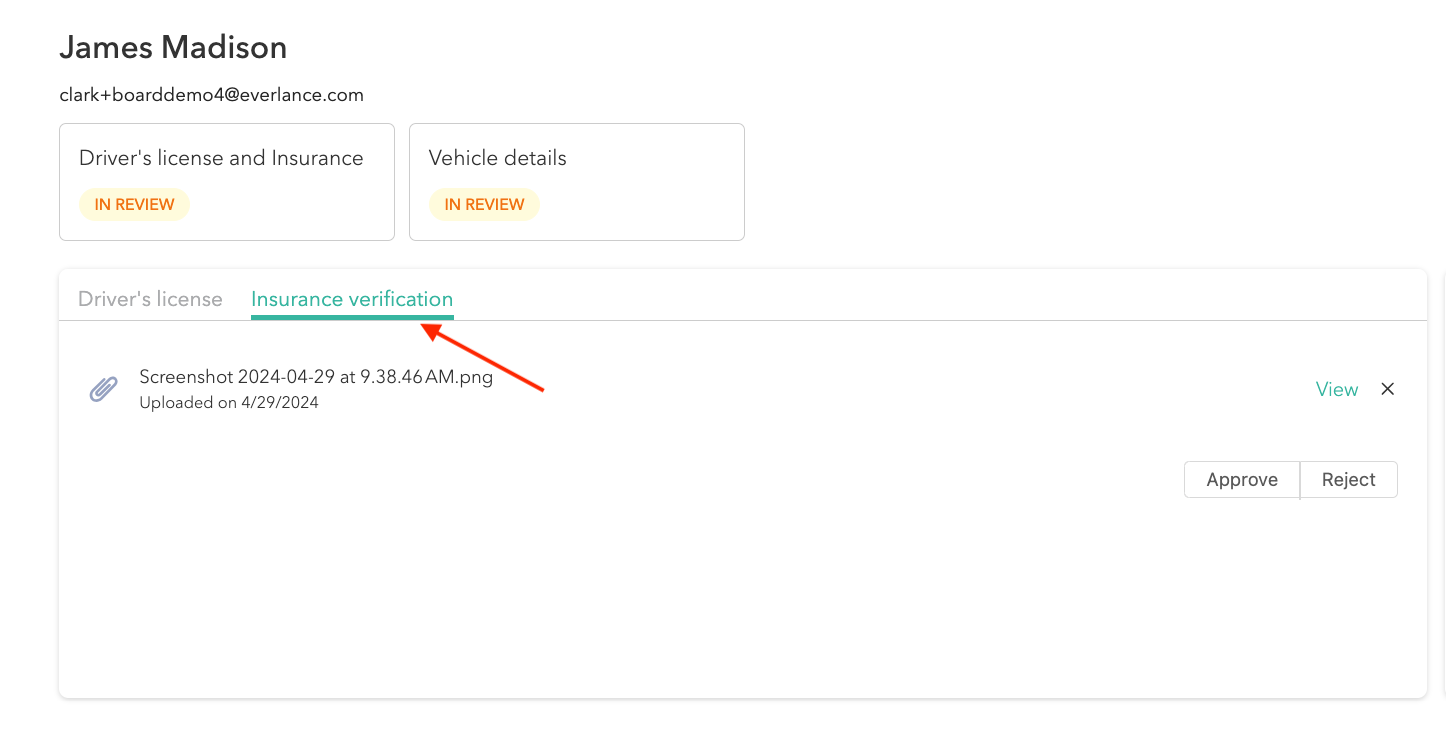
Task: Switch to the Driver's license tab
Action: tap(150, 299)
